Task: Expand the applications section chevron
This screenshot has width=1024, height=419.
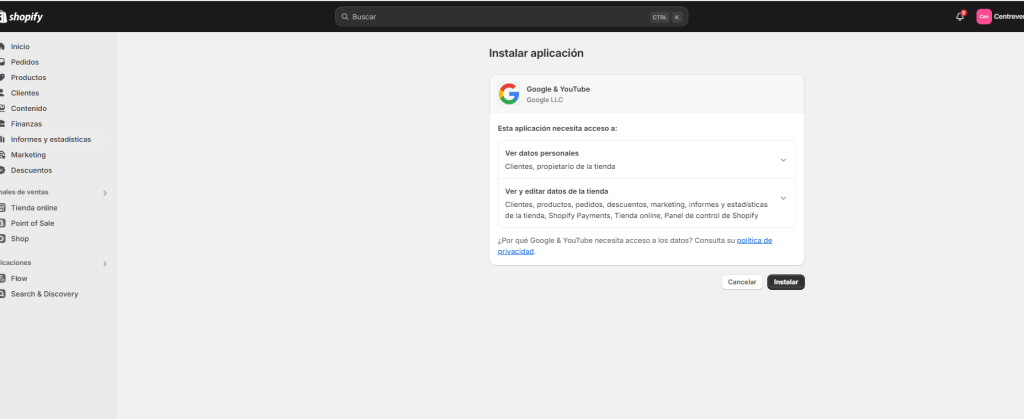Action: pyautogui.click(x=105, y=264)
